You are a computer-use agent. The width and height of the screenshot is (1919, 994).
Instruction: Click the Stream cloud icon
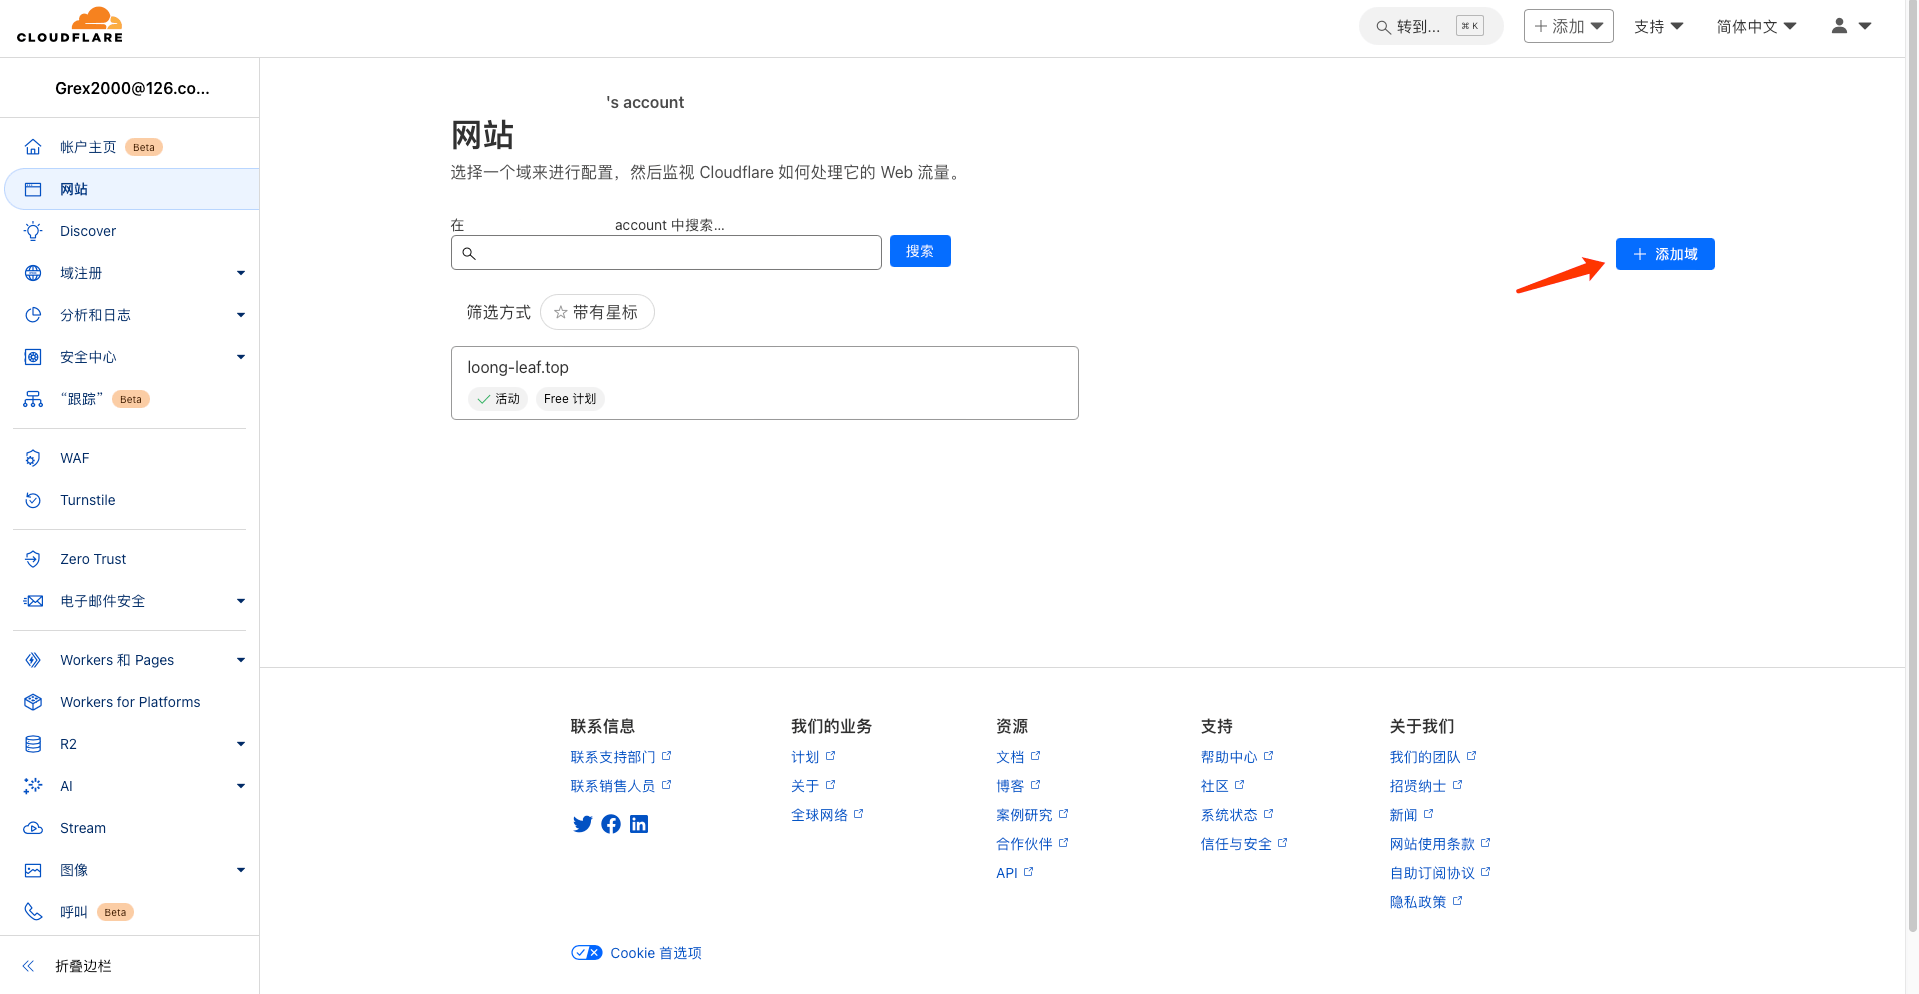33,828
